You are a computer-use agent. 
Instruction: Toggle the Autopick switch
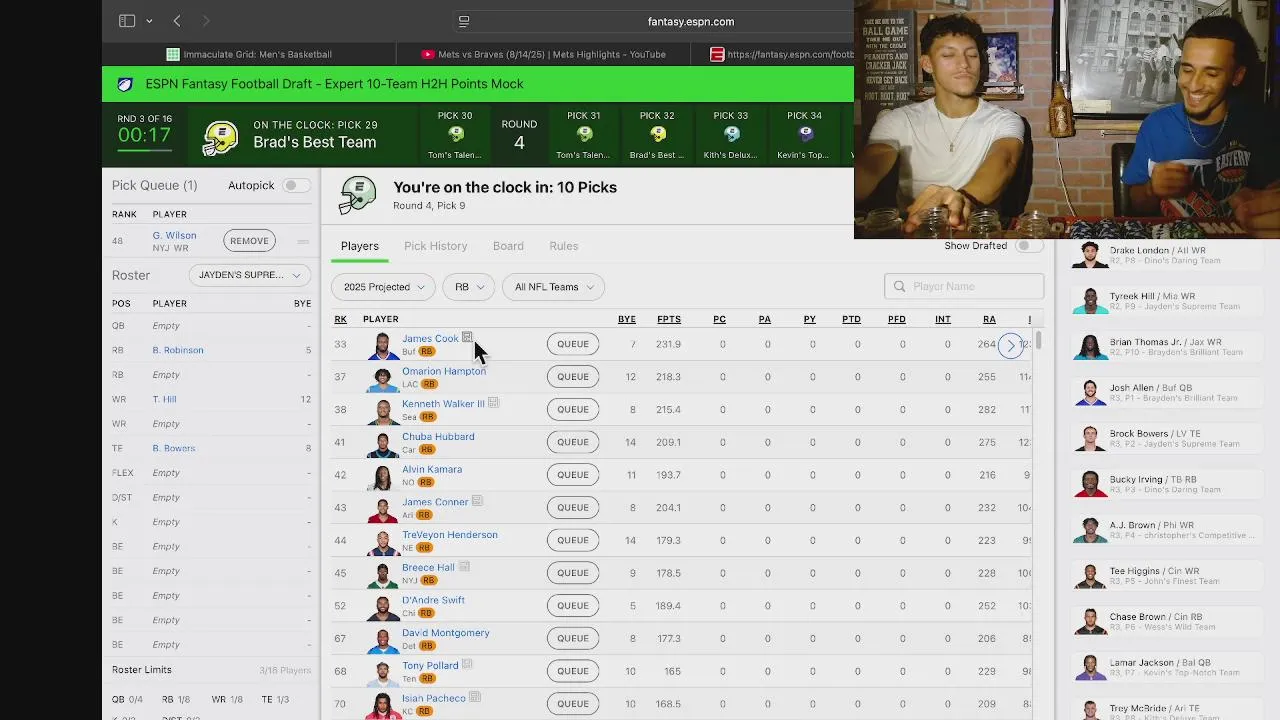point(295,185)
